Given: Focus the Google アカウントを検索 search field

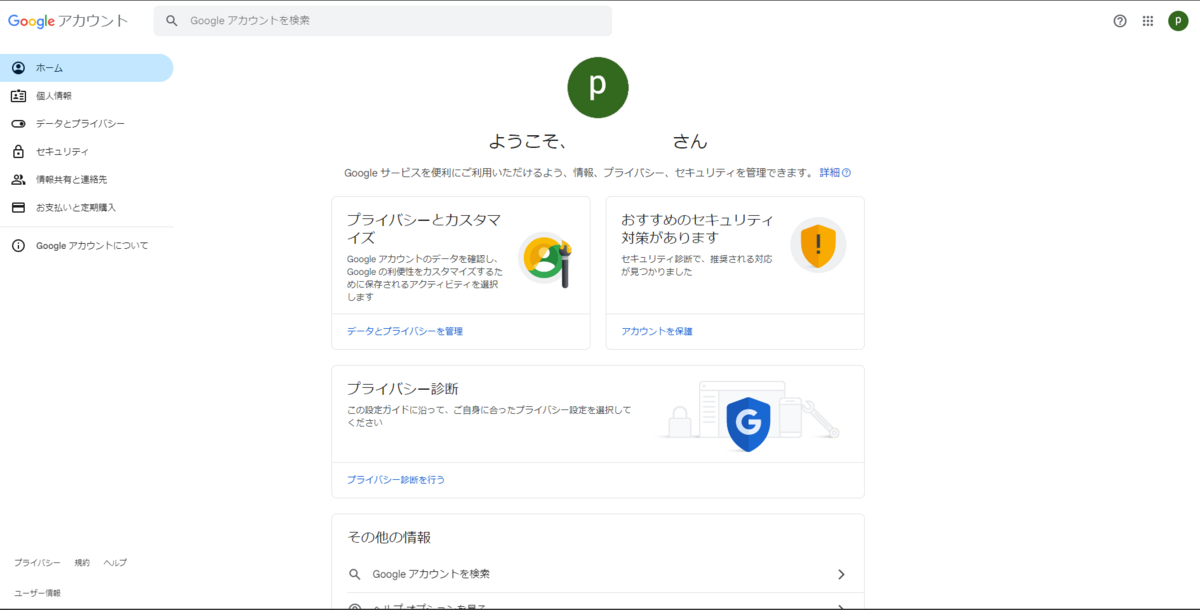Looking at the screenshot, I should click(383, 21).
